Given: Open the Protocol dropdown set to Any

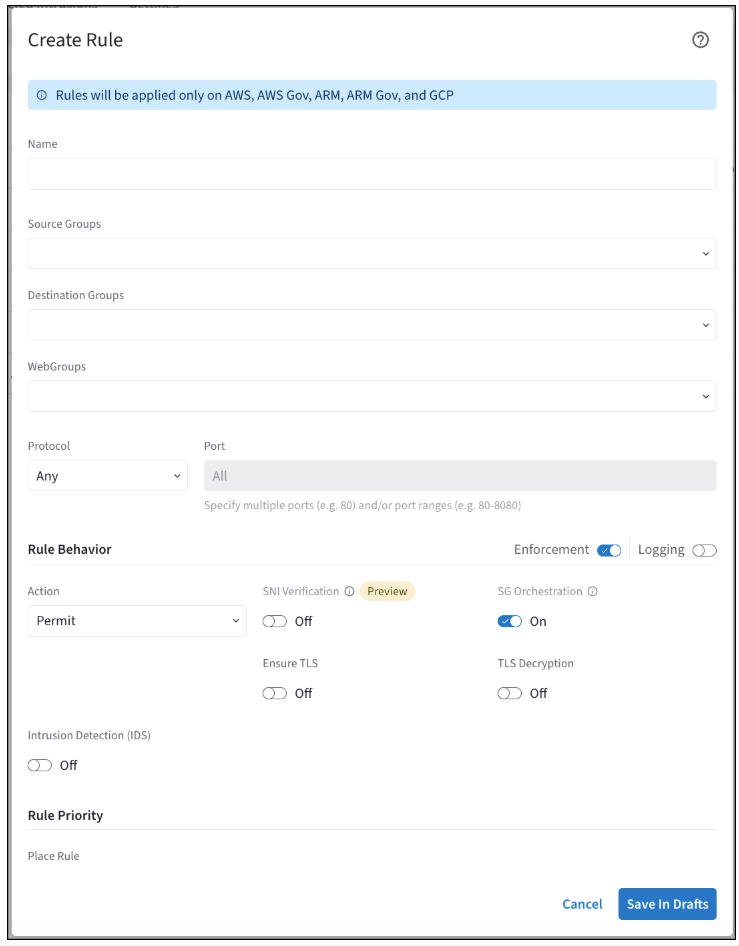Looking at the screenshot, I should pyautogui.click(x=107, y=476).
